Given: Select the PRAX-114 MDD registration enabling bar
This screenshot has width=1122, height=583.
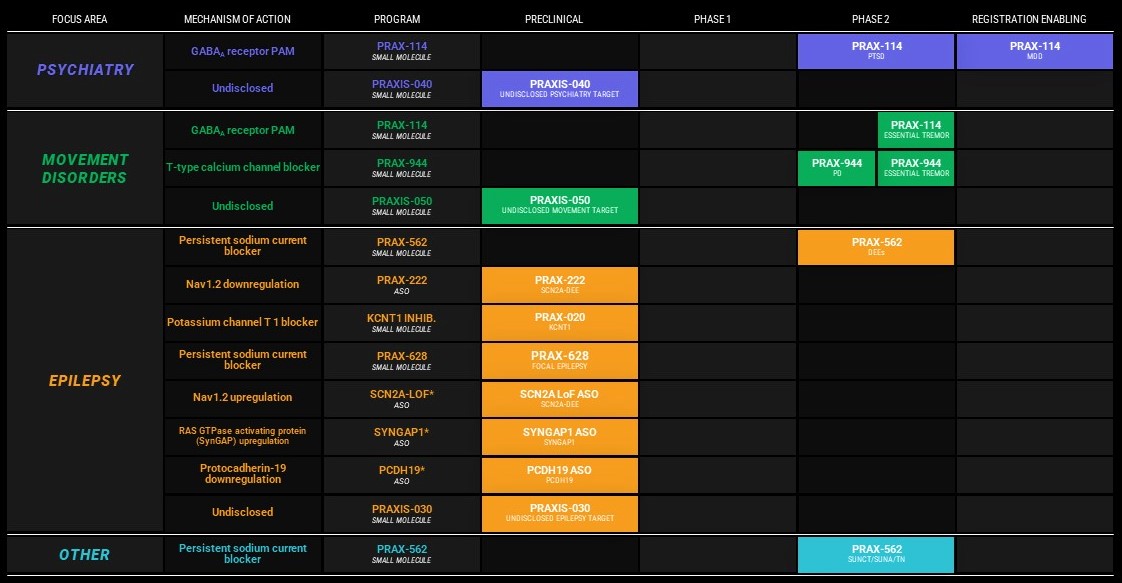Looking at the screenshot, I should click(x=1034, y=51).
